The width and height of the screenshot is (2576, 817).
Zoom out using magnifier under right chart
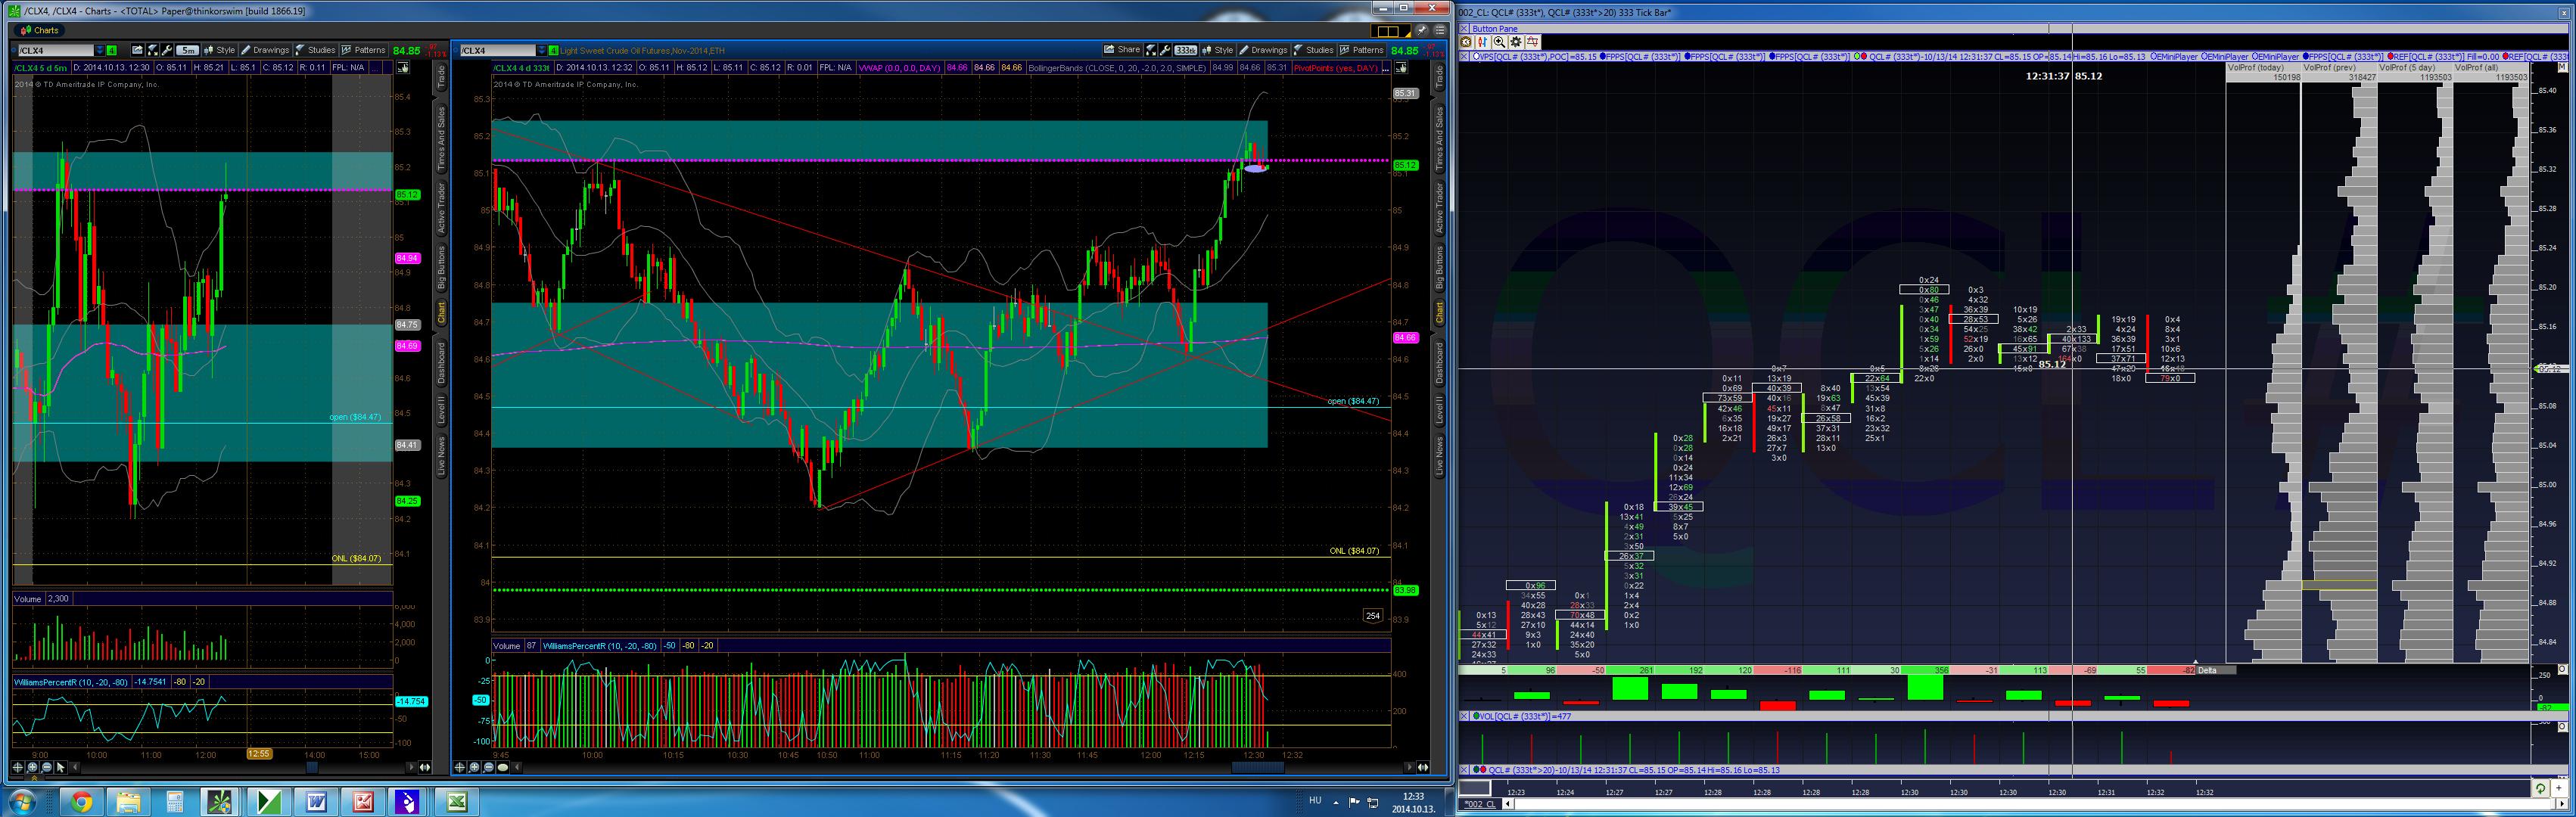[488, 767]
